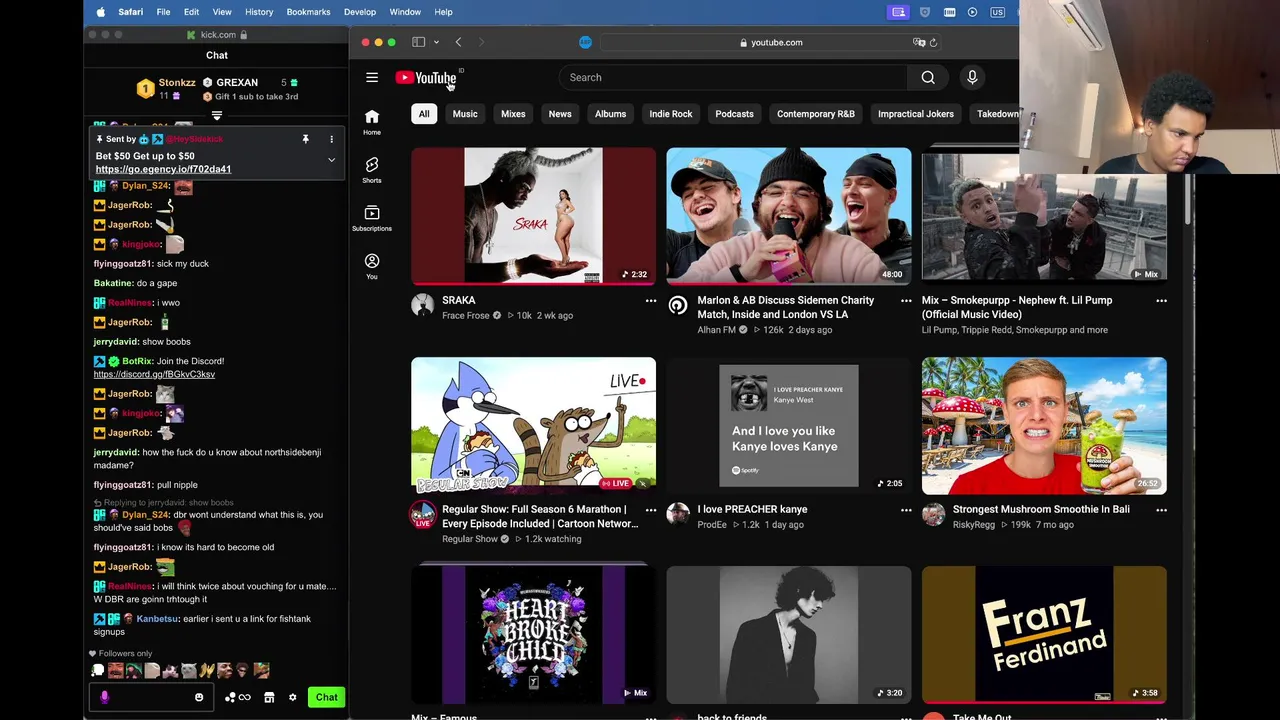
Task: Click the Kick chat message input box
Action: pyautogui.click(x=150, y=697)
